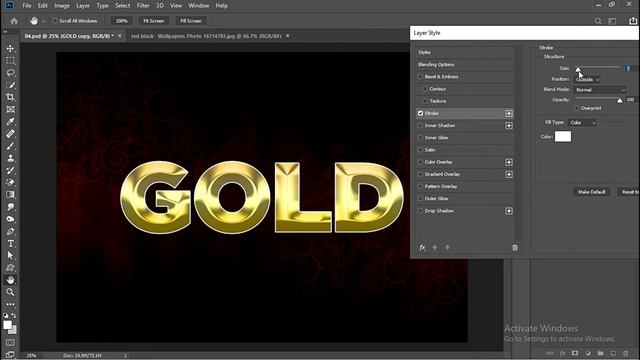The height and width of the screenshot is (360, 640).
Task: Click the plus icon beside Inner Shadow
Action: click(509, 126)
